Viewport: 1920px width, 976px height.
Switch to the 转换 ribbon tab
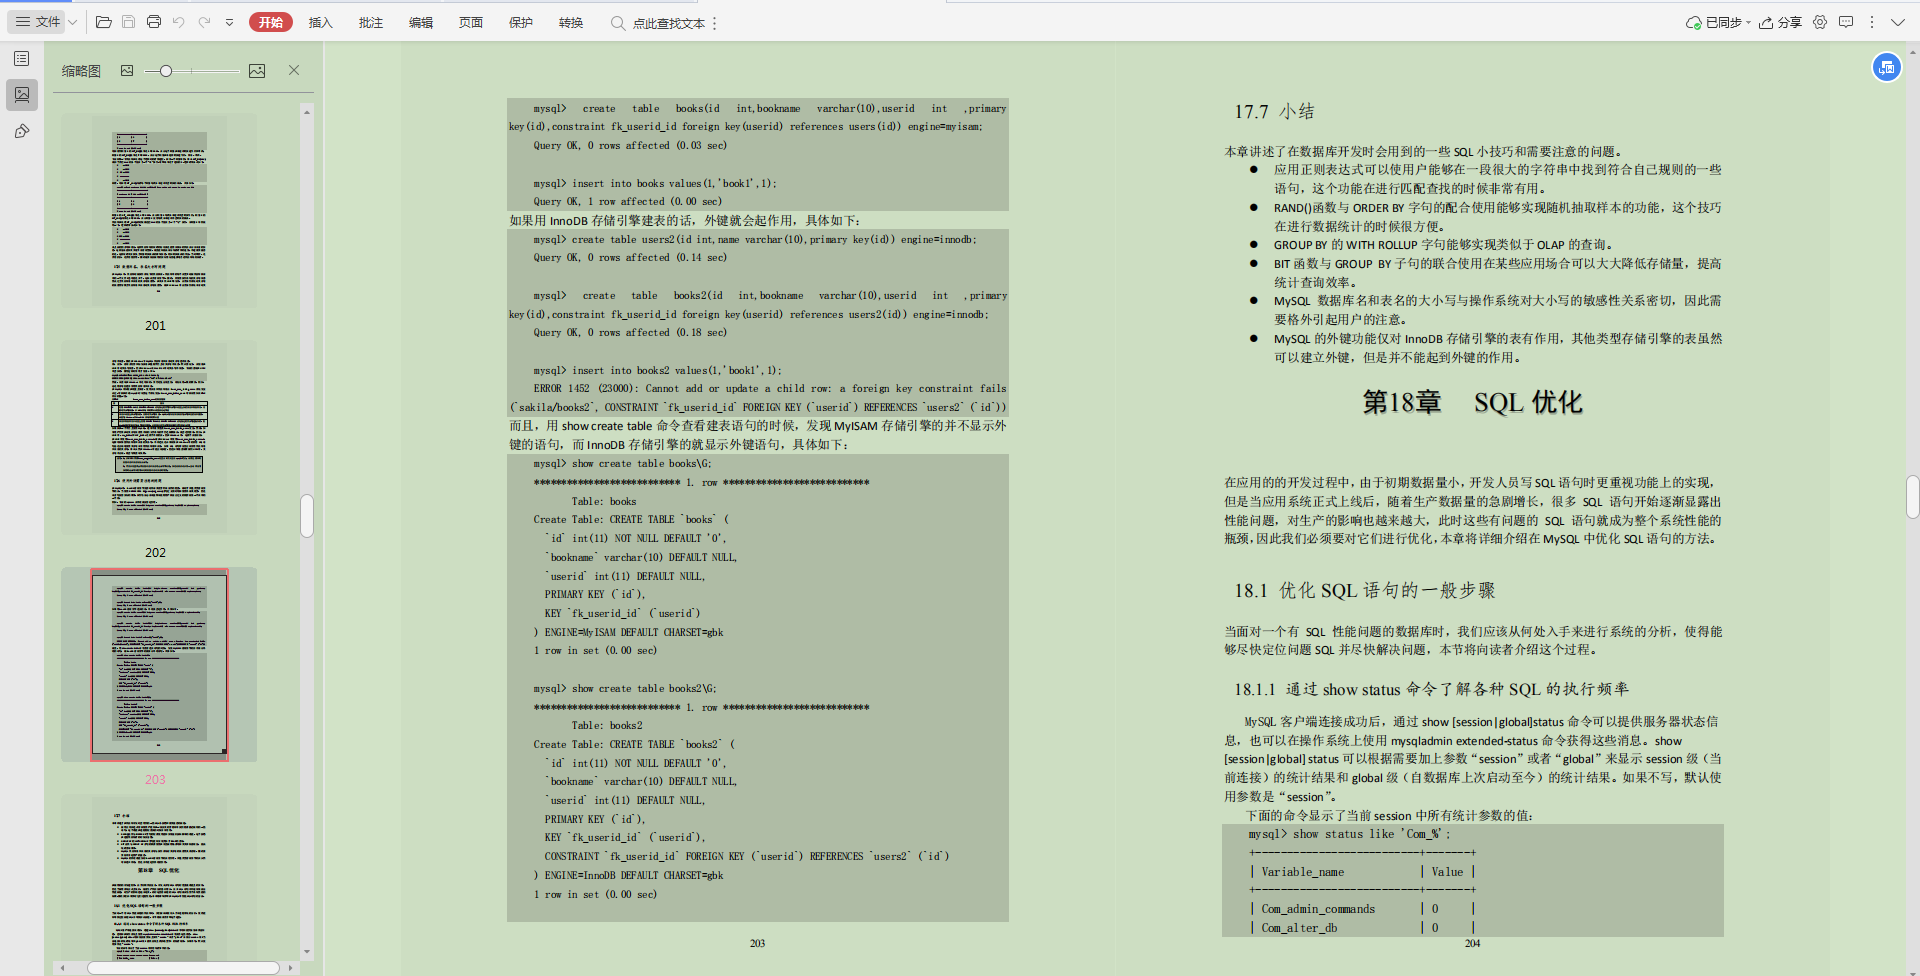[570, 22]
